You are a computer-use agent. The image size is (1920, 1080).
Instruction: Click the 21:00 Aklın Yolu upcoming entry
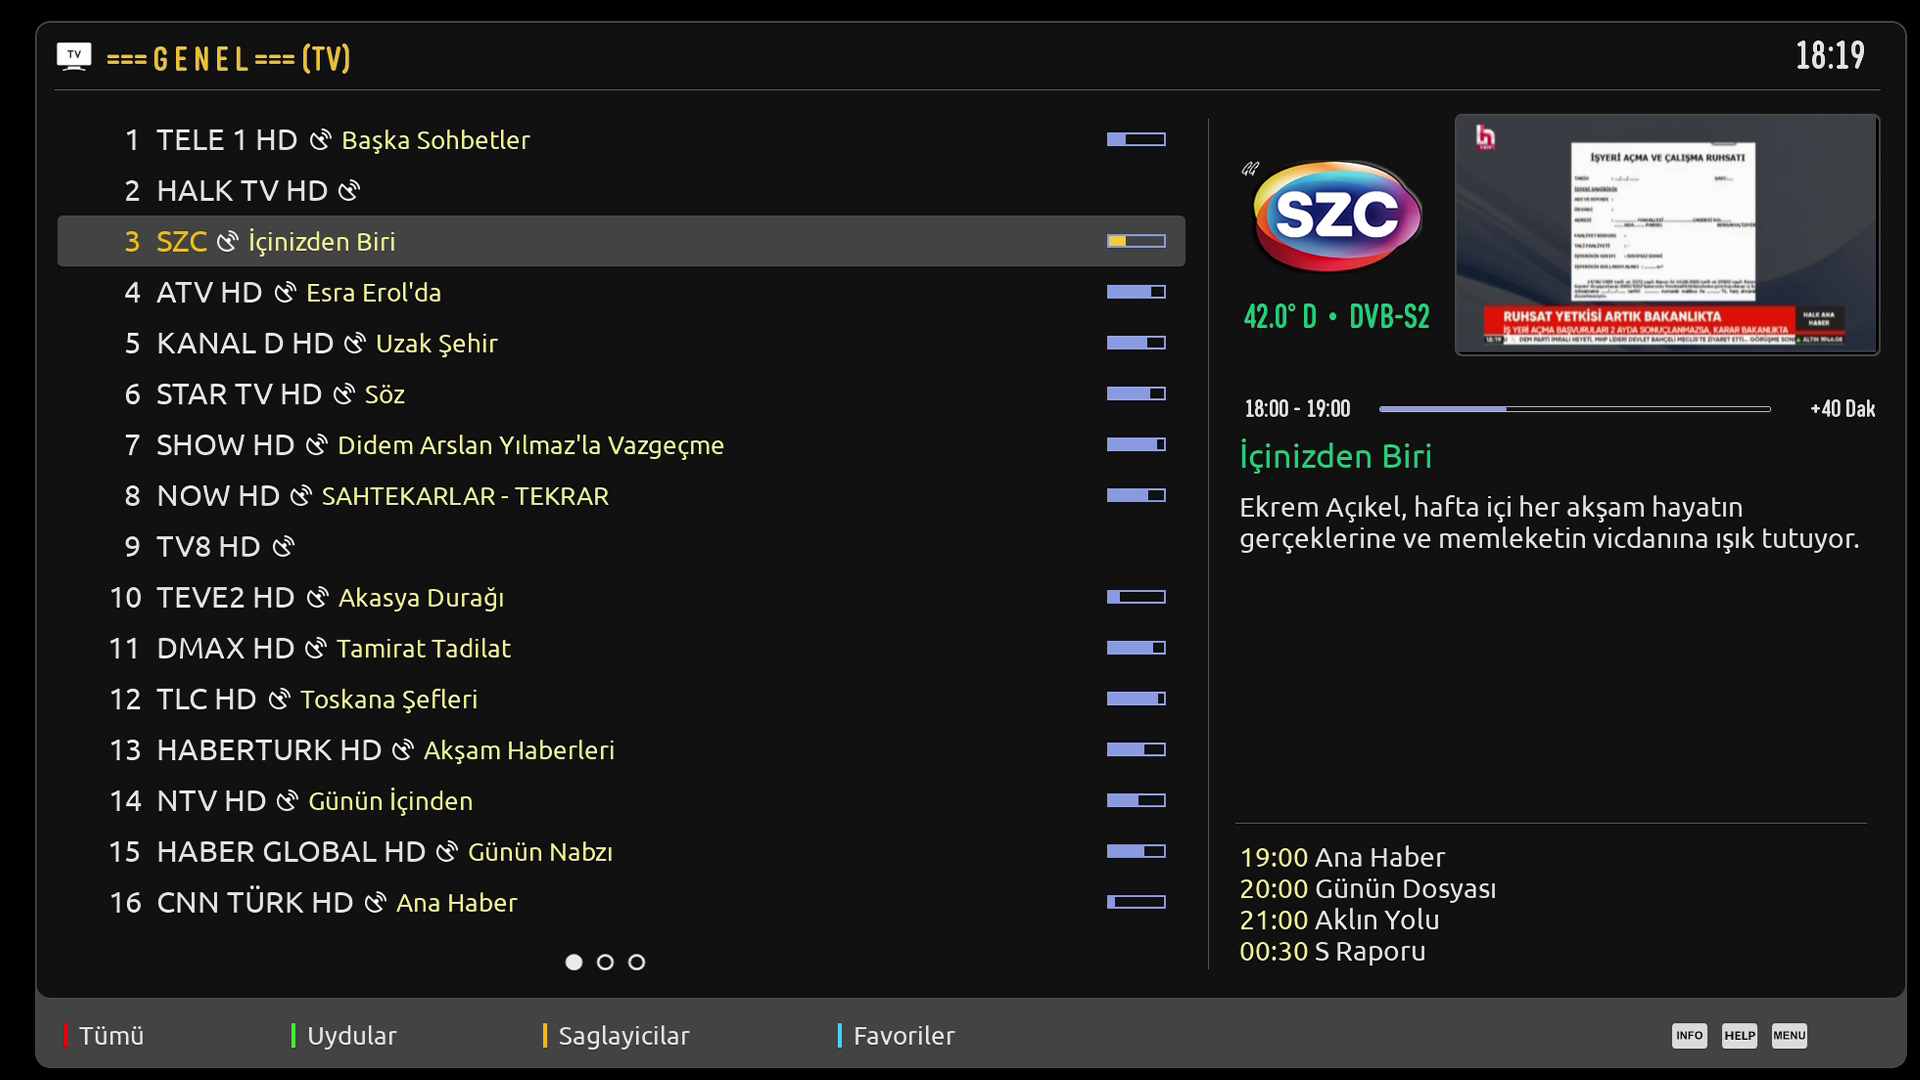[x=1340, y=920]
